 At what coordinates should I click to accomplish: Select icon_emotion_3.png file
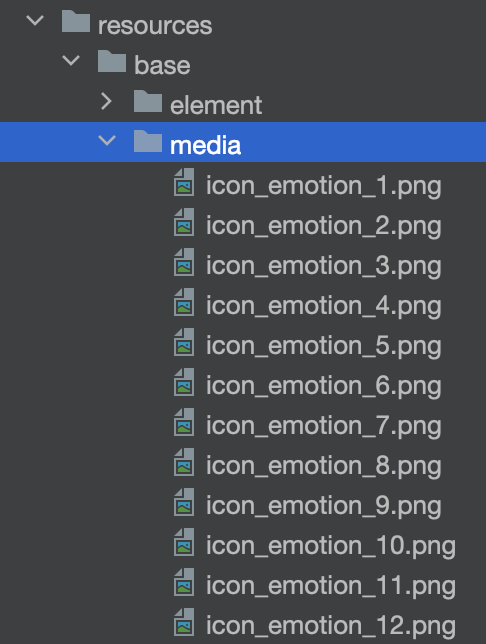[x=324, y=266]
